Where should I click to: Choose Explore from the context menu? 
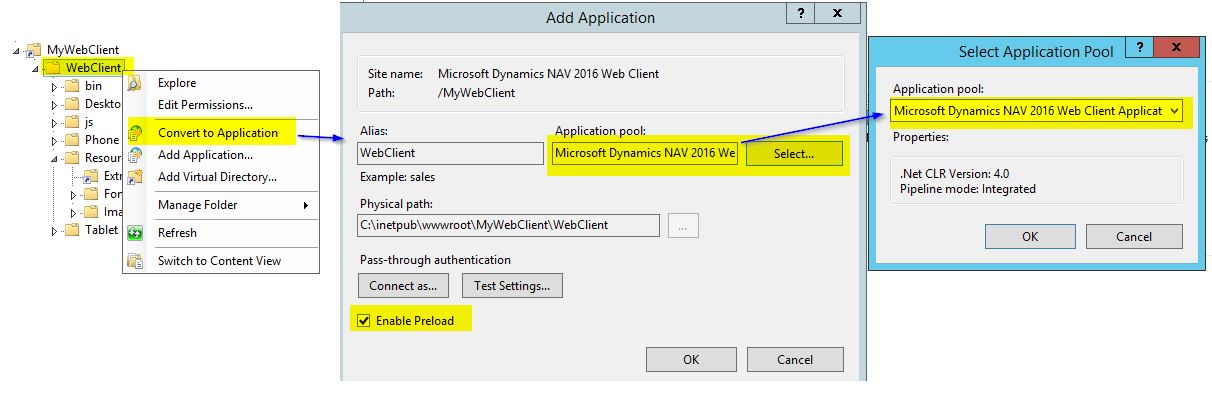click(177, 83)
